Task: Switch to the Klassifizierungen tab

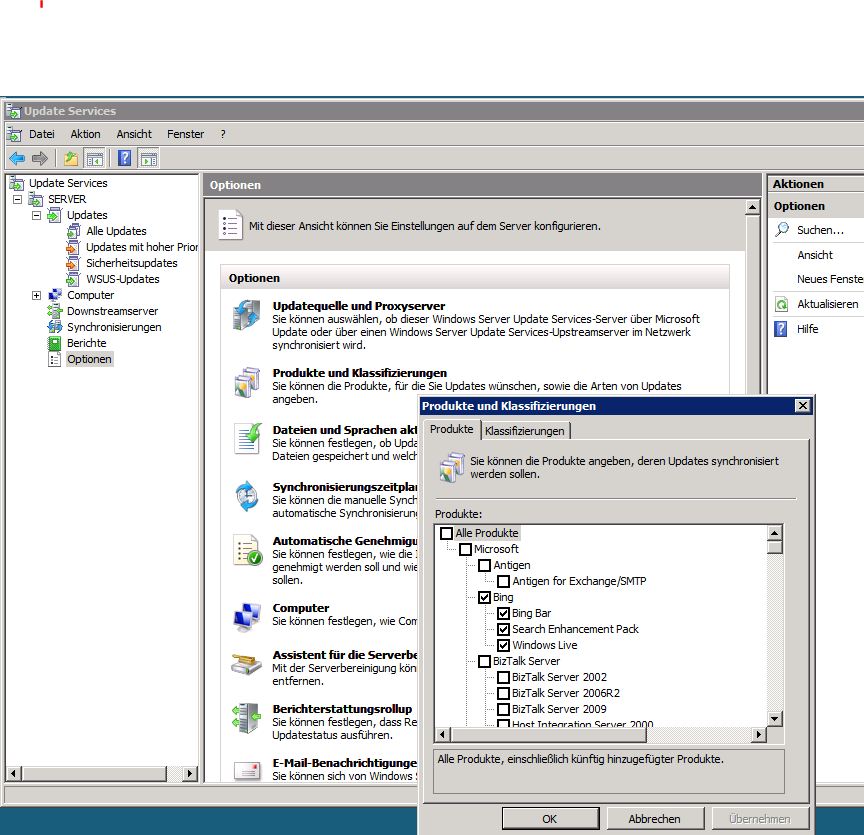Action: point(527,429)
